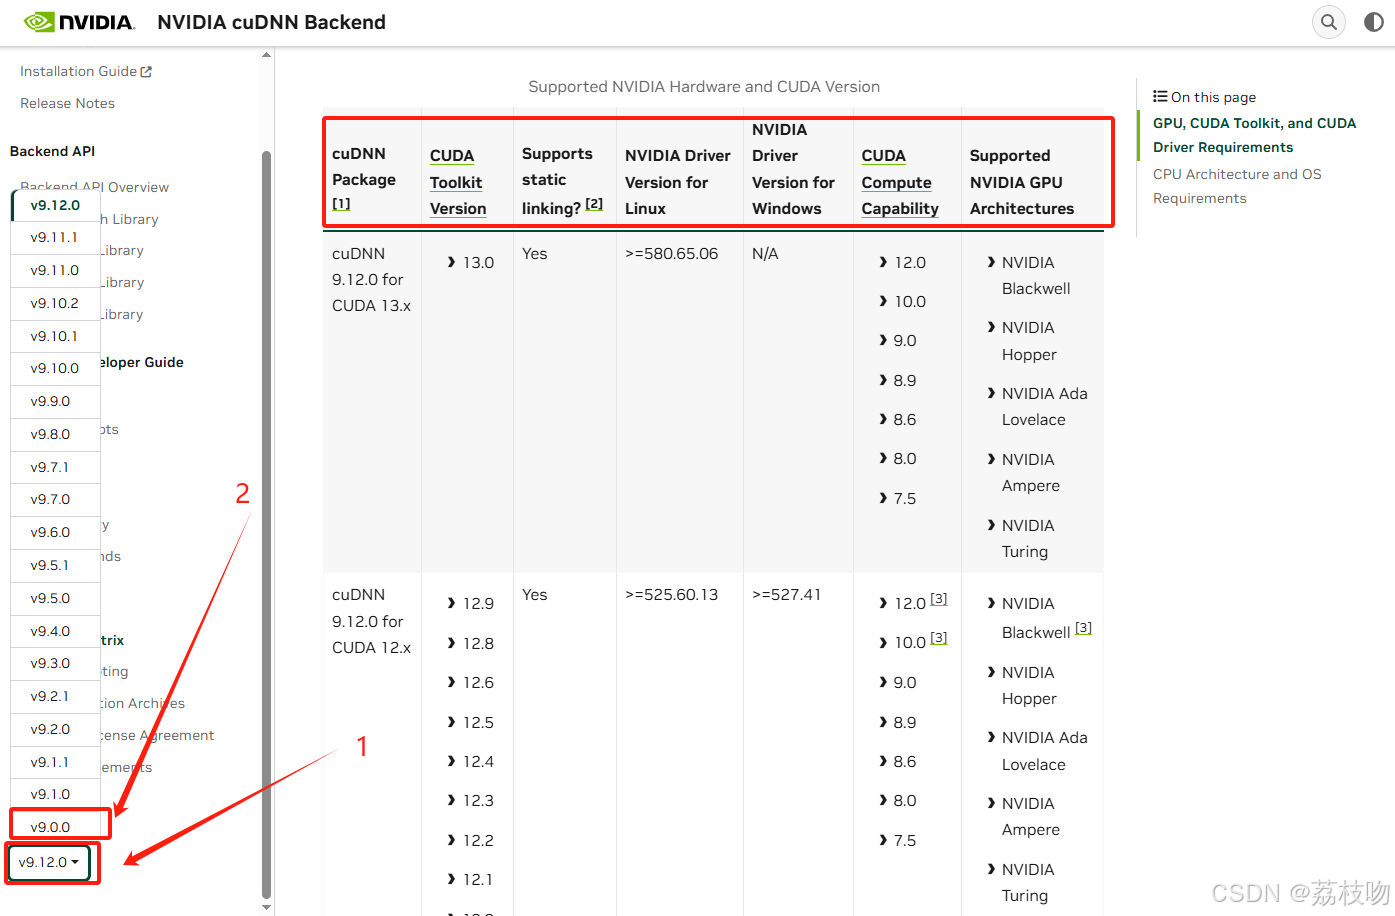Select version v9.11.0 from the list
The image size is (1395, 916).
tap(55, 270)
